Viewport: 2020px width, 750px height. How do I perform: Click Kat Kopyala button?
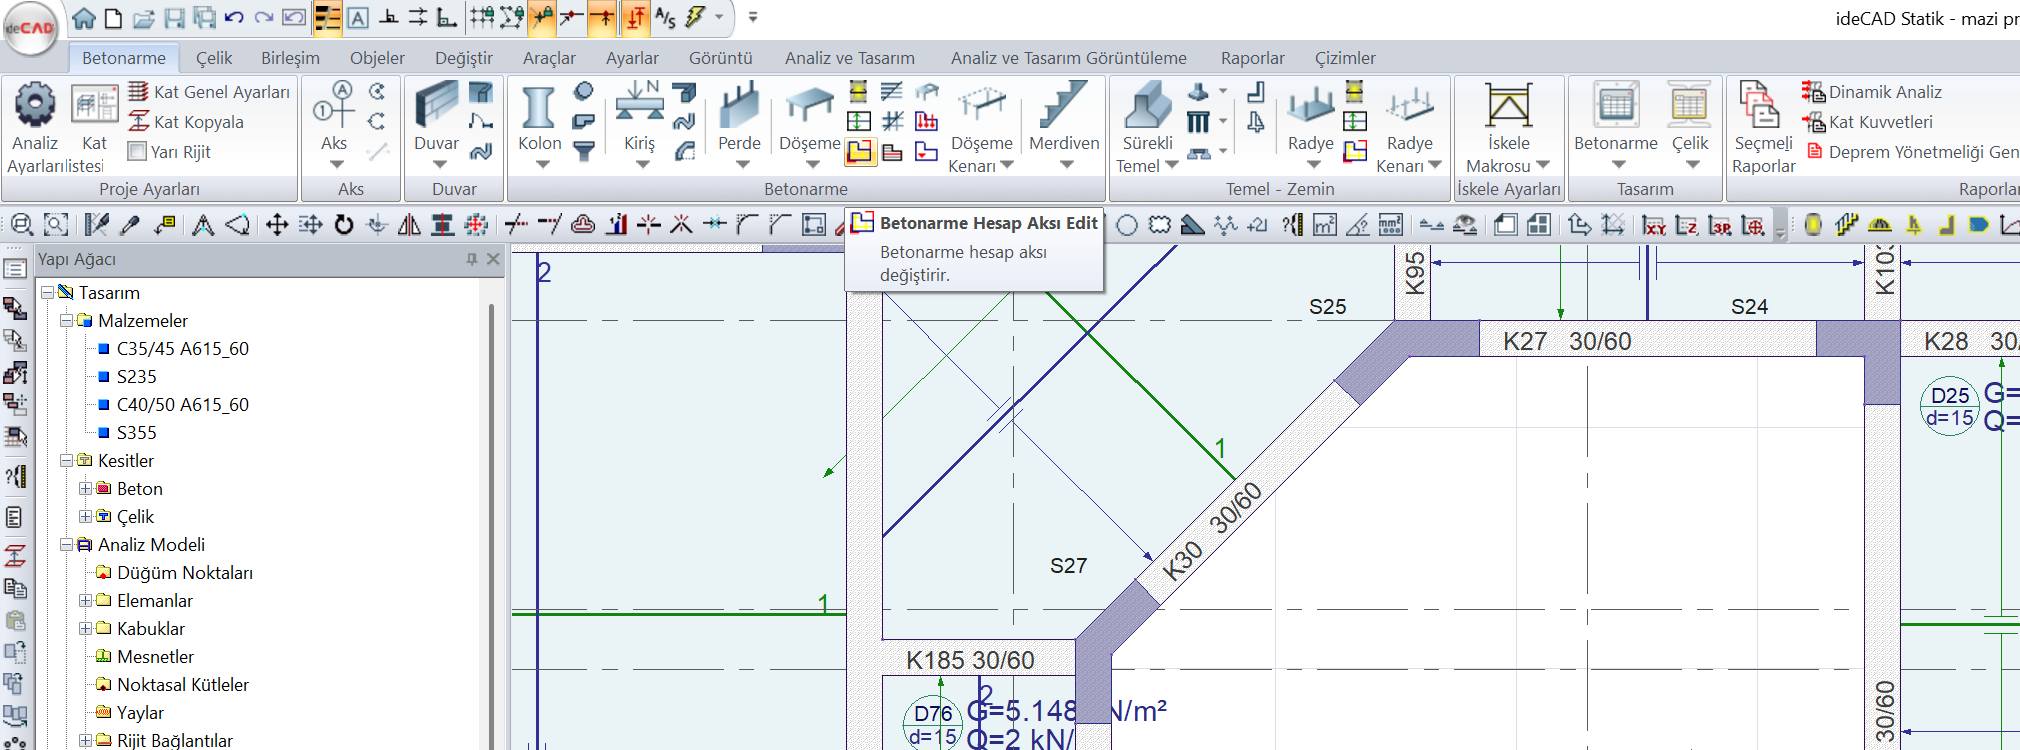[187, 122]
